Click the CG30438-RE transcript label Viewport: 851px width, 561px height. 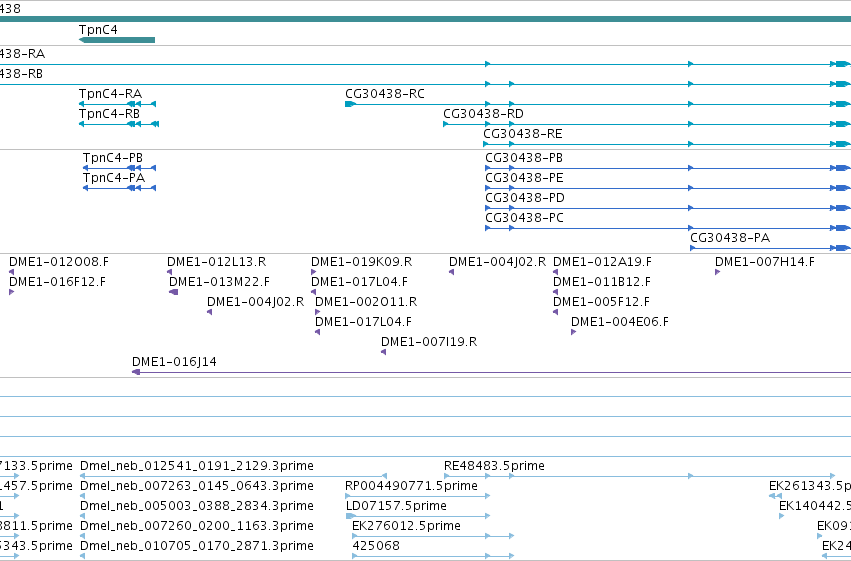point(523,134)
